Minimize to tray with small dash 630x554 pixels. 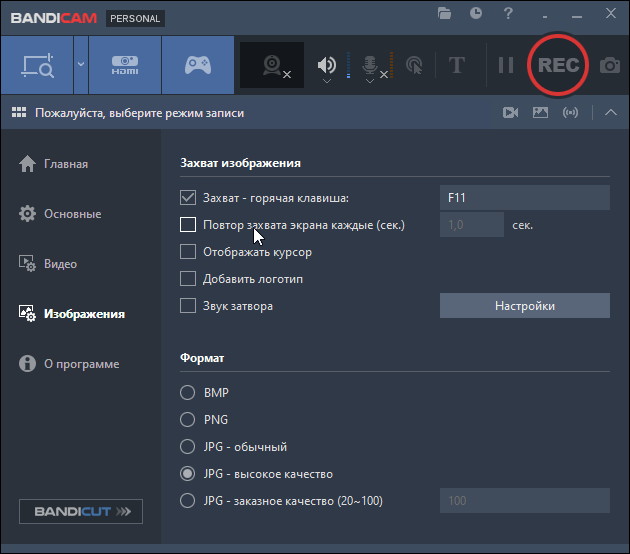[x=545, y=17]
